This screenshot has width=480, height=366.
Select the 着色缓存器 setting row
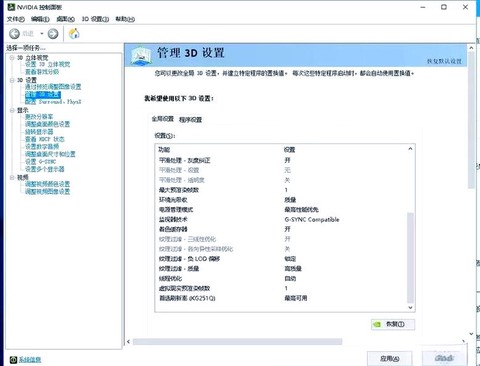coord(281,229)
